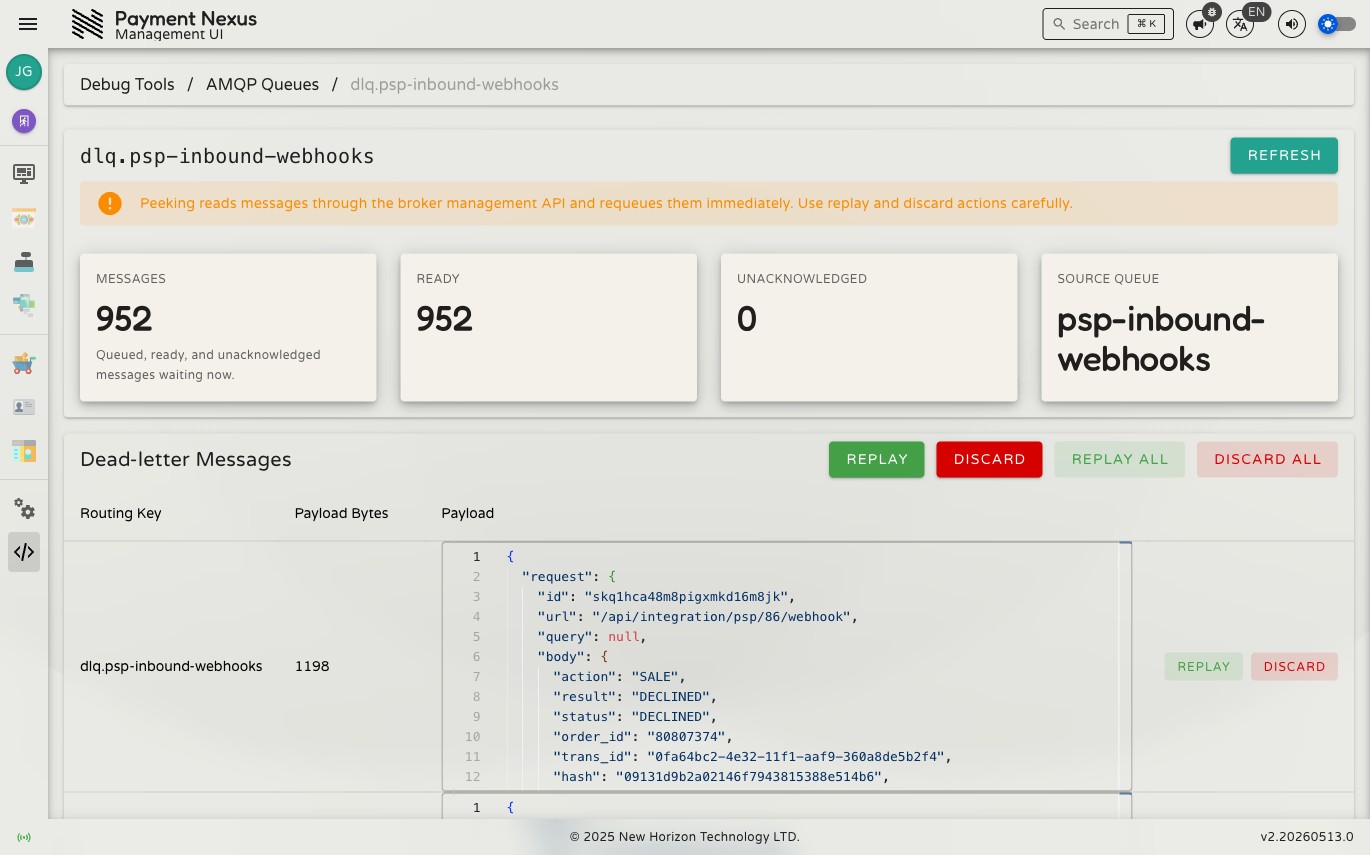This screenshot has width=1370, height=855.
Task: Click the Payload column header
Action: (x=468, y=513)
